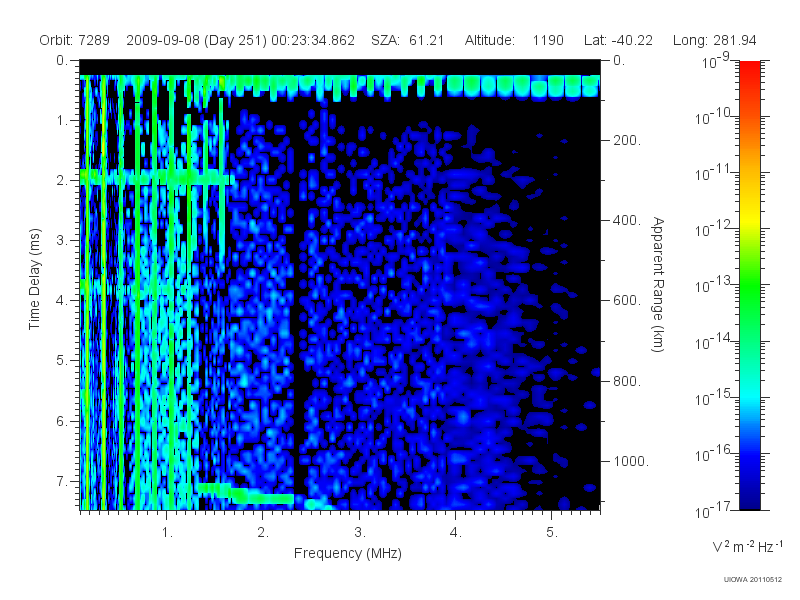Click the 'Orbit: 7289' header text

click(x=74, y=40)
